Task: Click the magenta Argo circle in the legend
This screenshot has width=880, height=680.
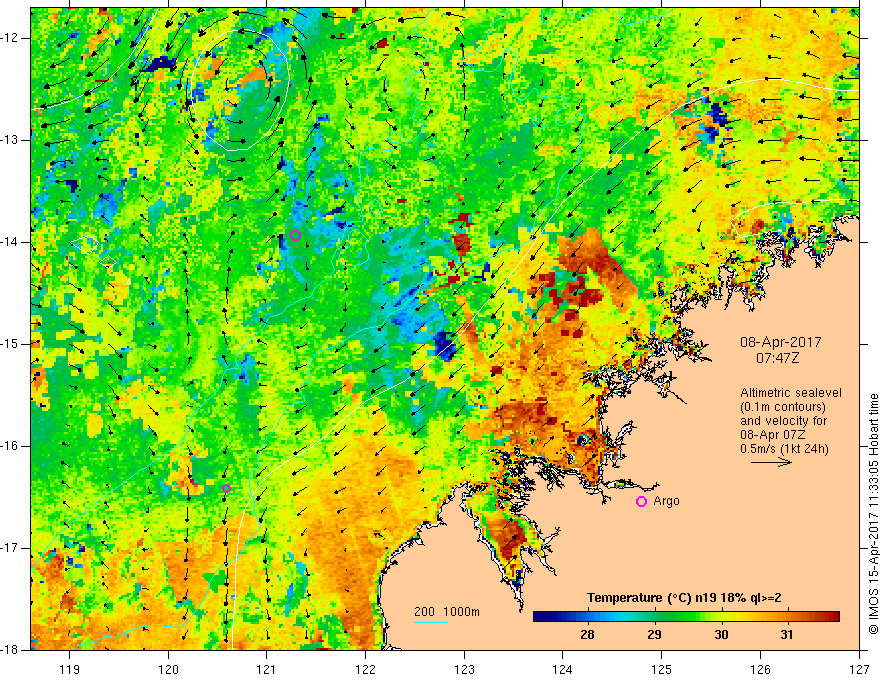Action: click(x=641, y=502)
